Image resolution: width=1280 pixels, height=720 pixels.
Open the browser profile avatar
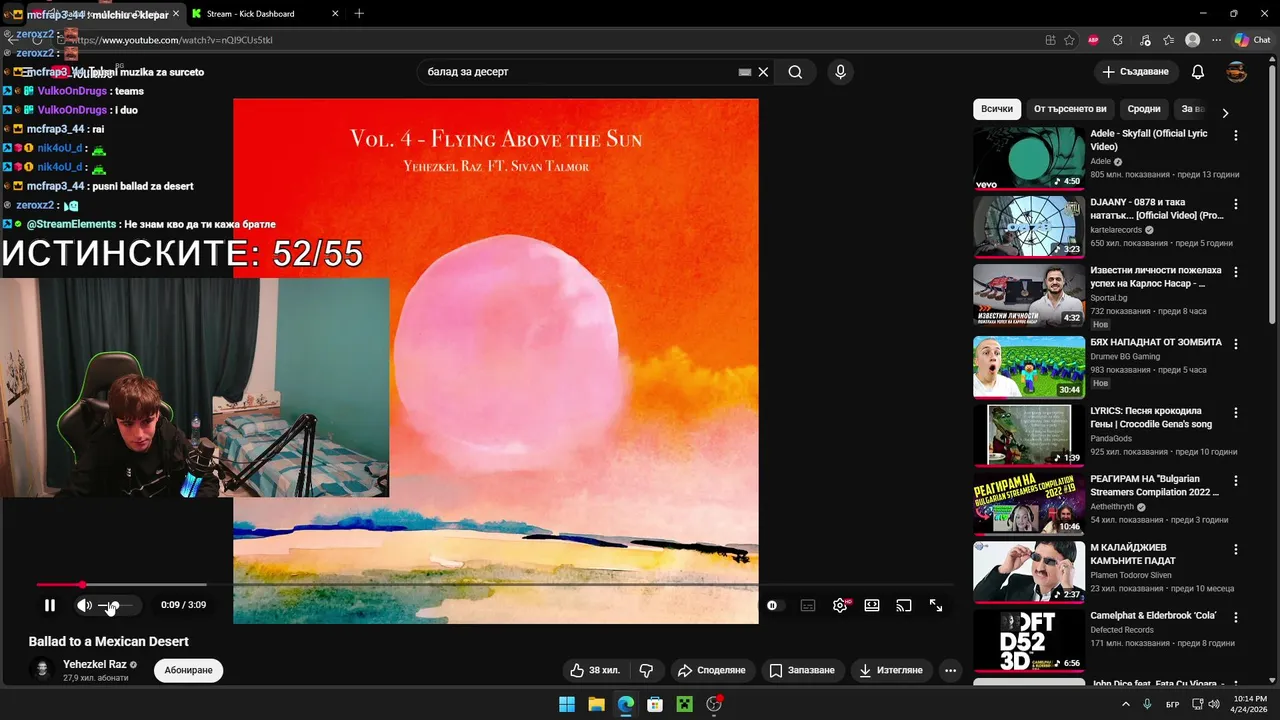pyautogui.click(x=1192, y=40)
